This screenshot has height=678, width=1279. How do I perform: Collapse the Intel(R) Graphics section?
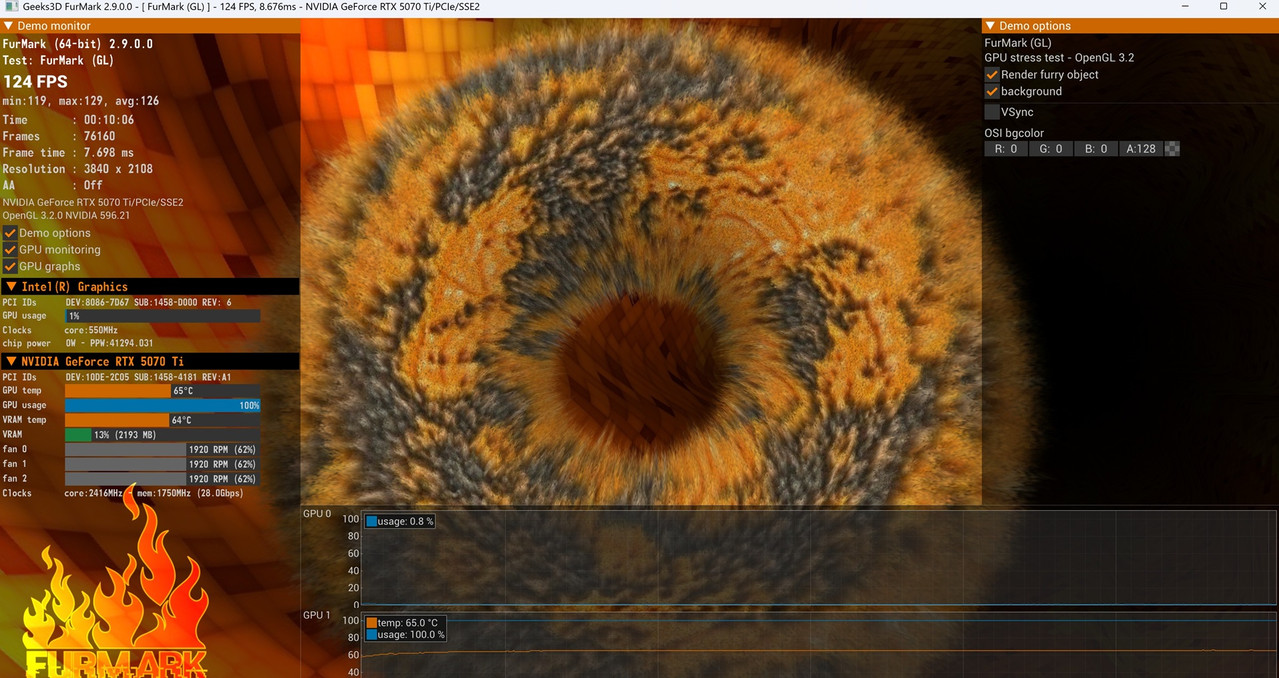(149, 287)
